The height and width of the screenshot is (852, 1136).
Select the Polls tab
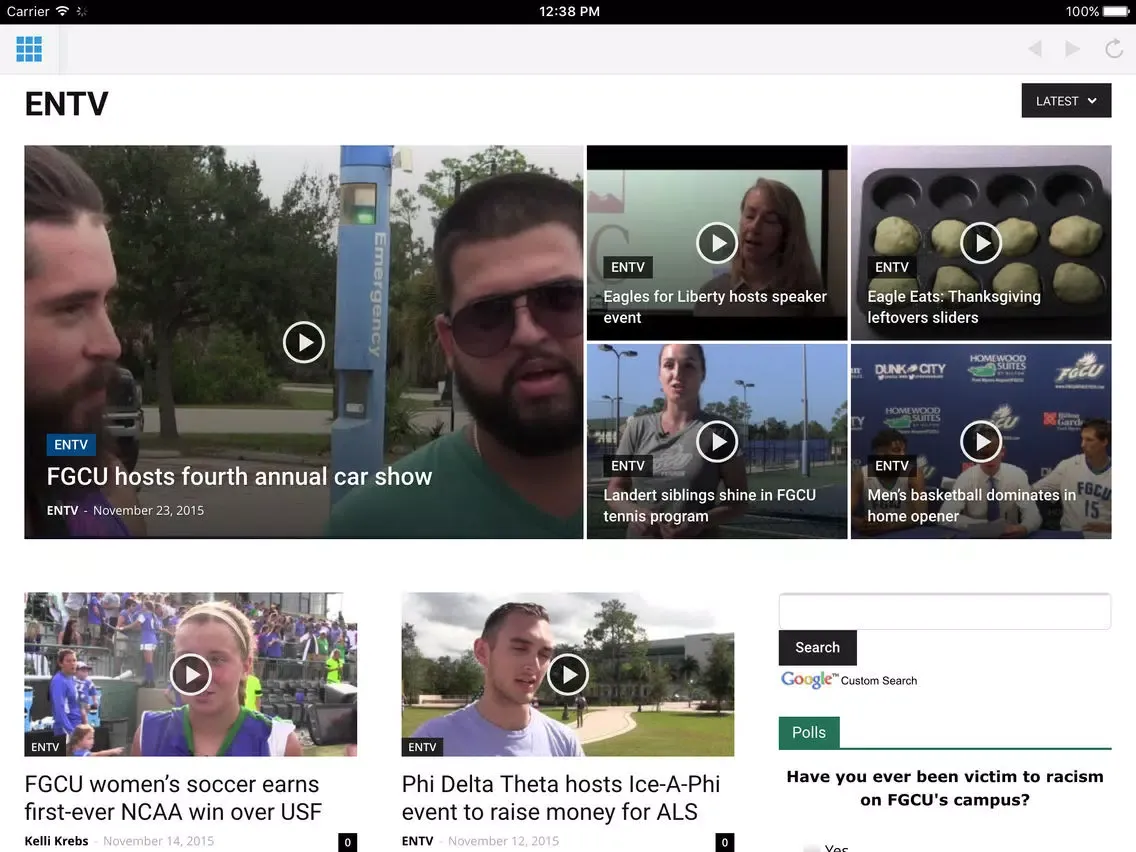[x=809, y=732]
